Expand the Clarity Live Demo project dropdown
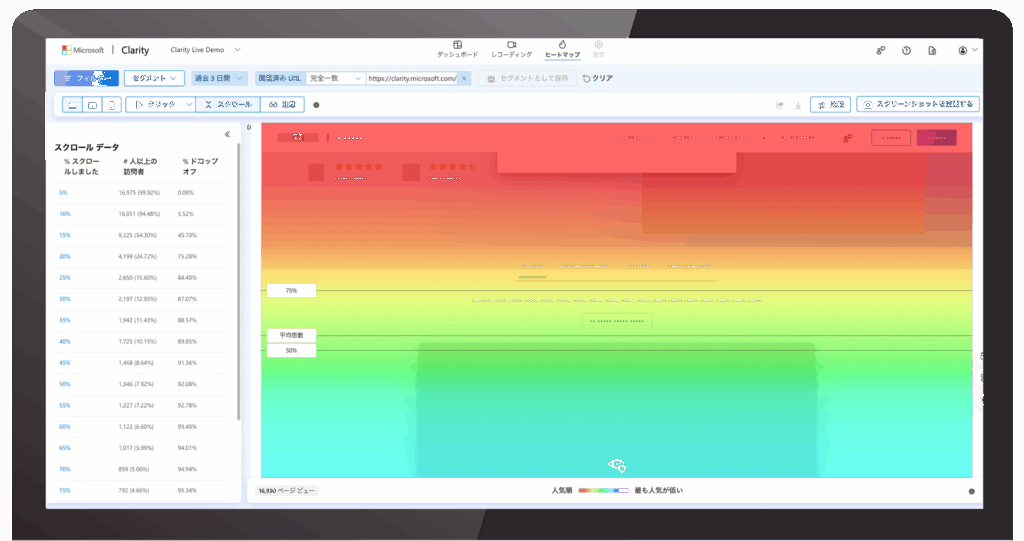 point(205,50)
